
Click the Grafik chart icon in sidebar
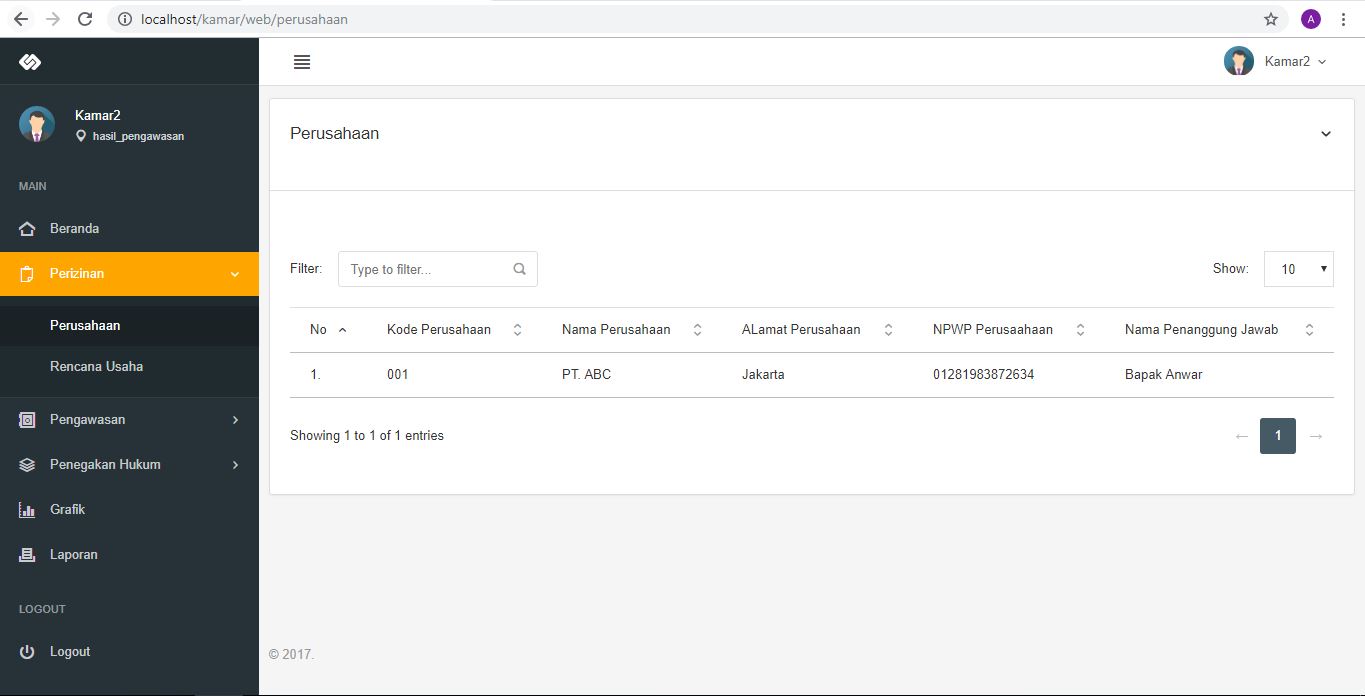(27, 510)
